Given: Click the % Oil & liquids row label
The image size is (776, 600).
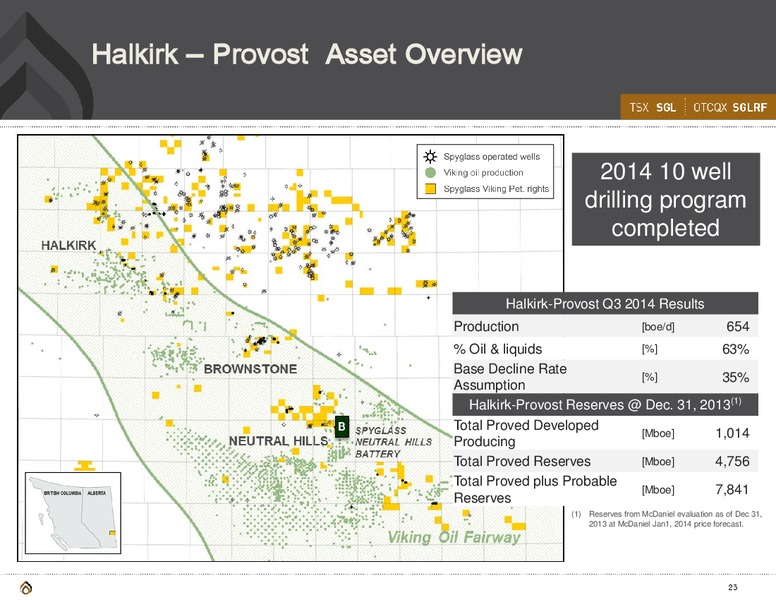Looking at the screenshot, I should [x=497, y=350].
